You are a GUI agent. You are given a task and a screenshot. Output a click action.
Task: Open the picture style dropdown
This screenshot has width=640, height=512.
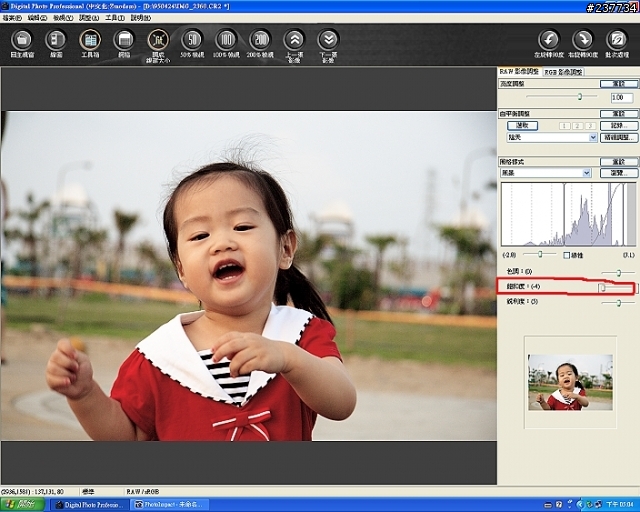click(x=546, y=173)
